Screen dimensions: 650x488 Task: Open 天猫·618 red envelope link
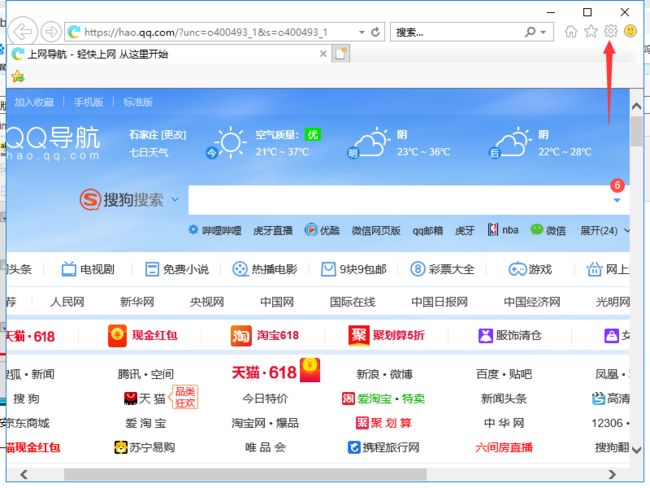pos(276,371)
